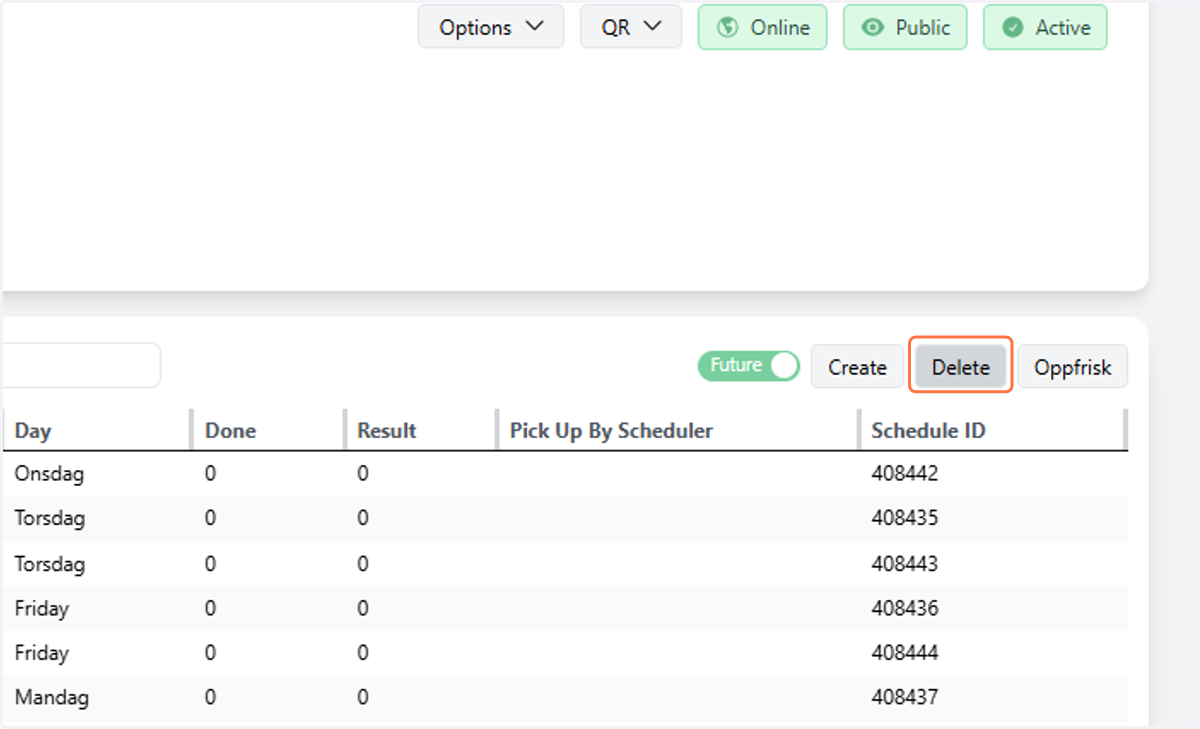Click the Delete button
1200x729 pixels.
961,367
